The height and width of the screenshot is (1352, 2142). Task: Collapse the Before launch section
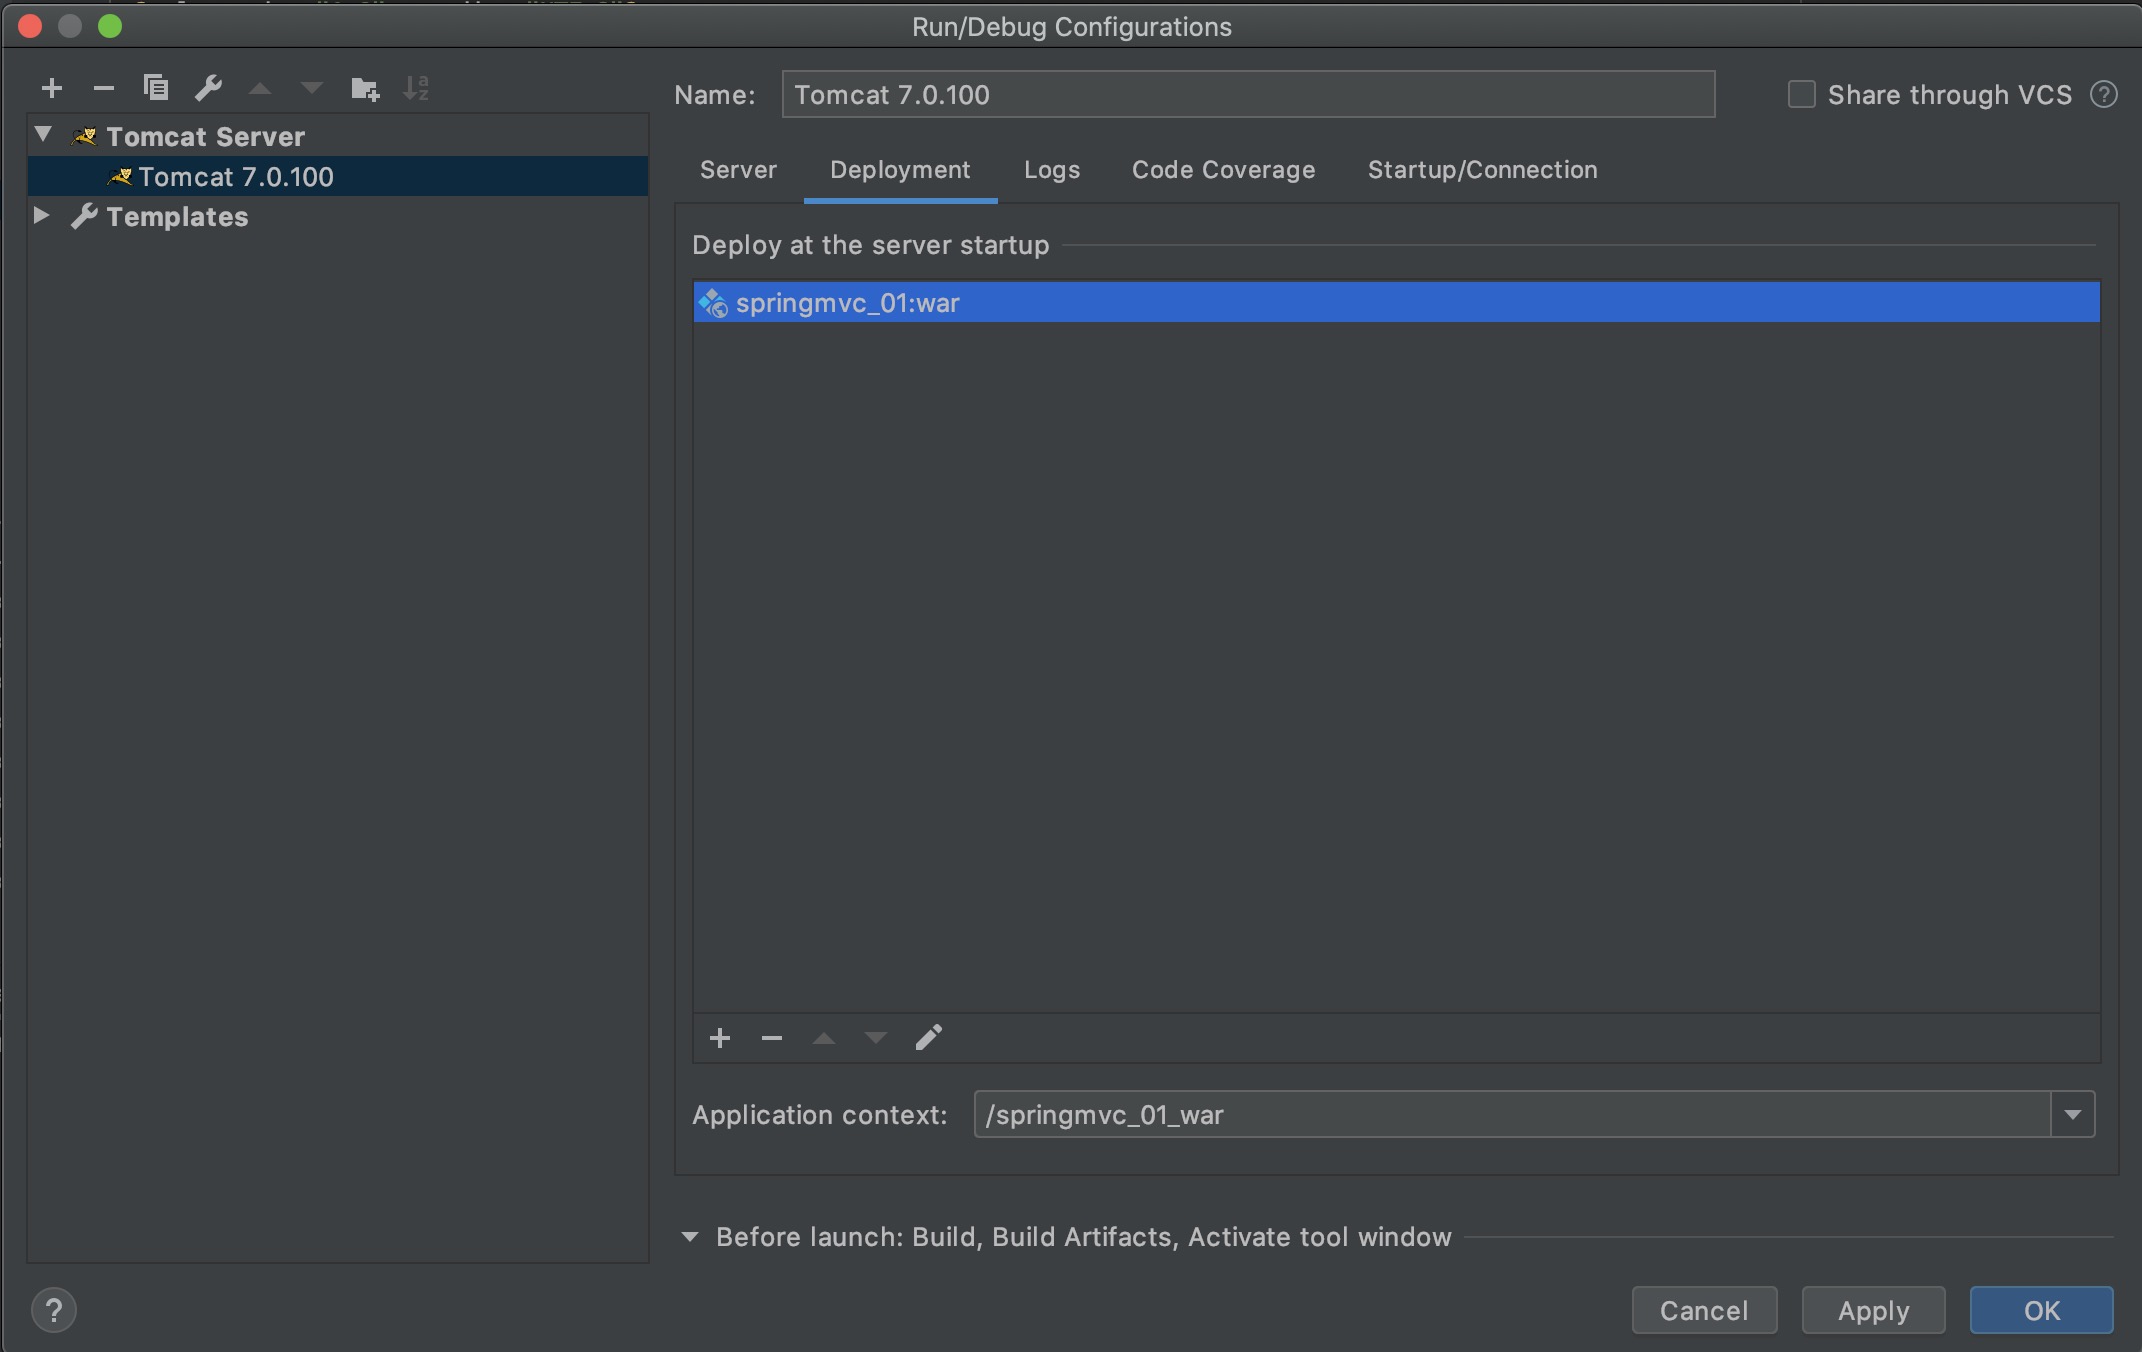coord(690,1237)
